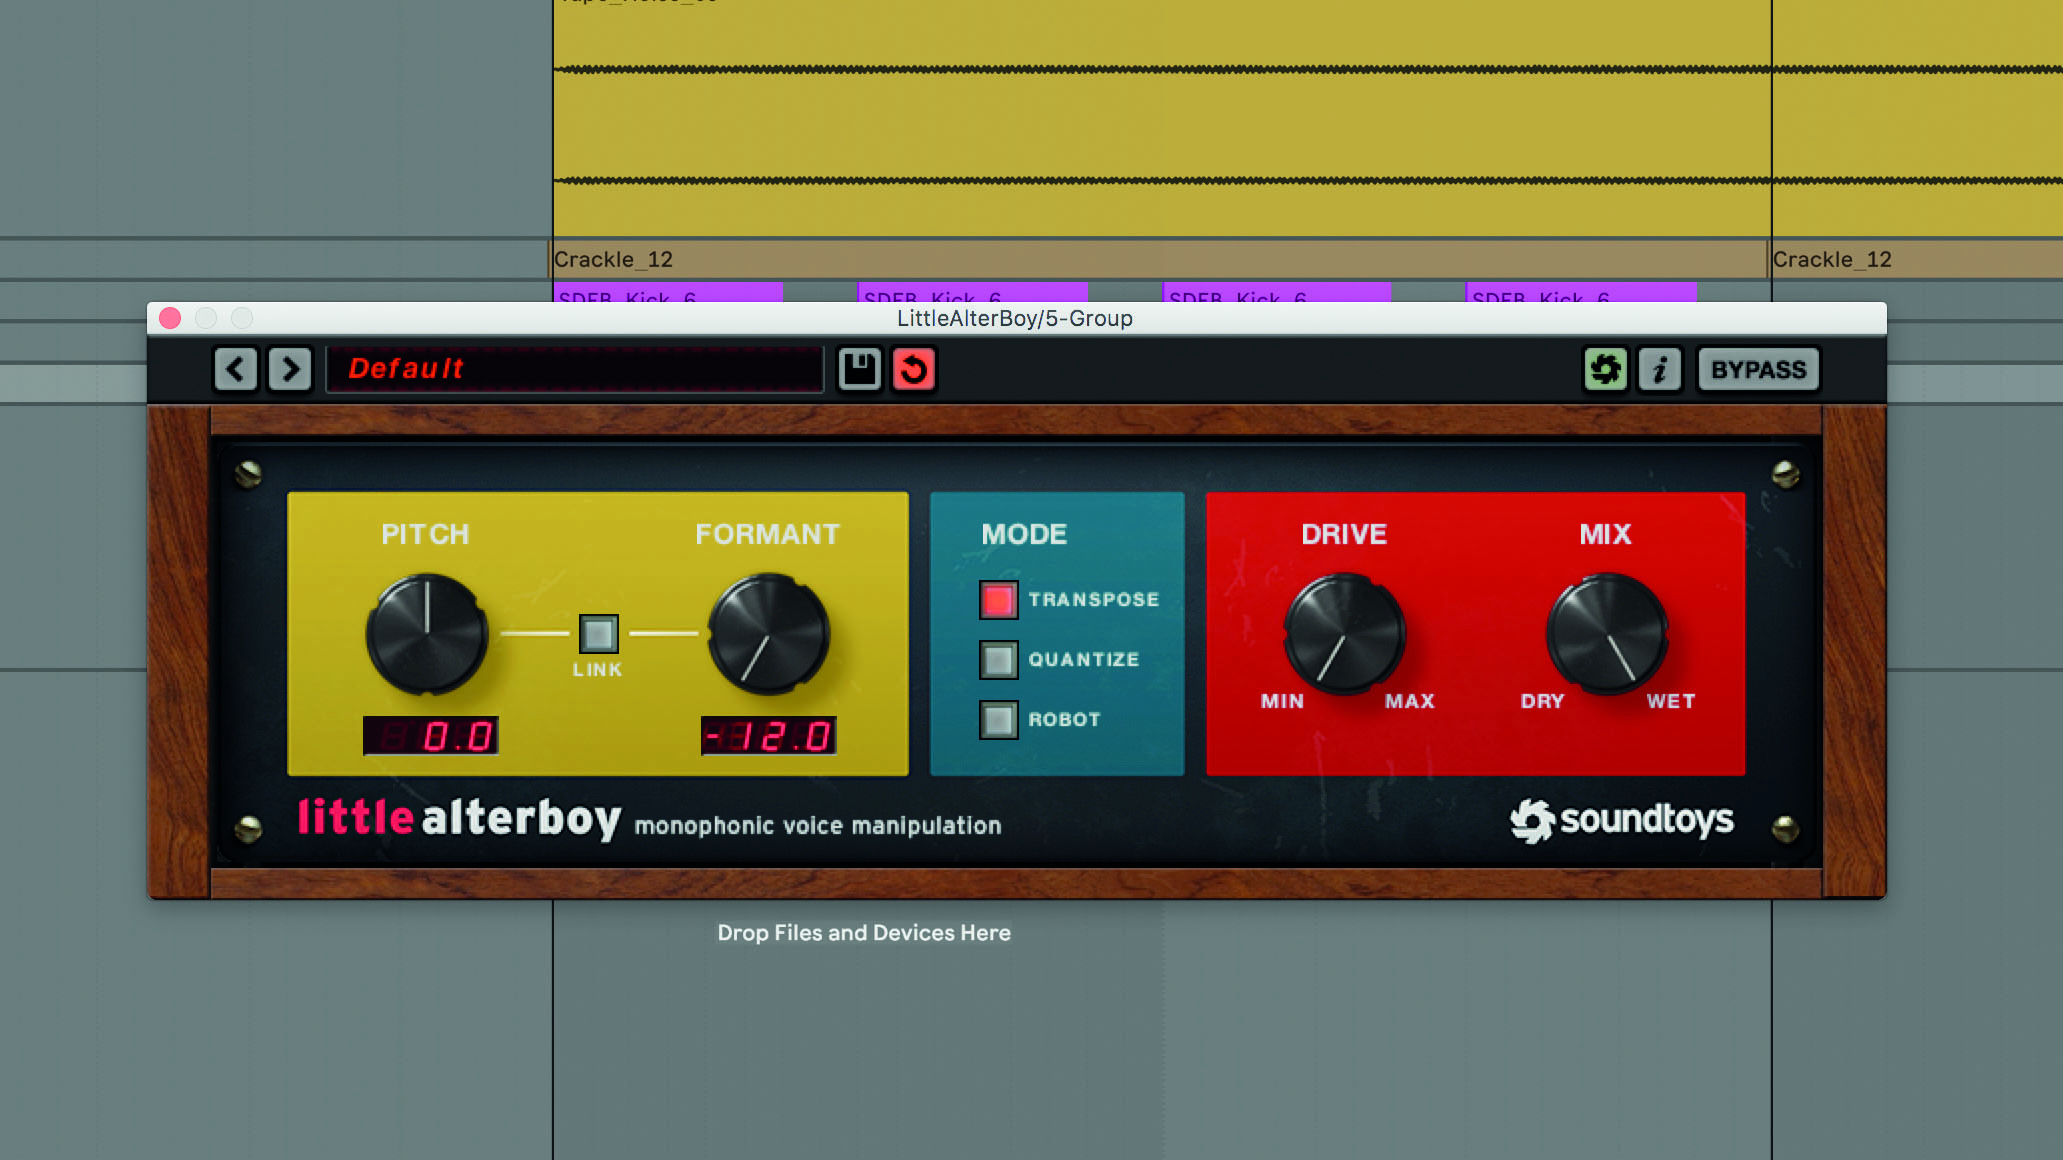Click the 'Drop Files and Devices Here' area
Screen dimensions: 2063x1160
864,933
